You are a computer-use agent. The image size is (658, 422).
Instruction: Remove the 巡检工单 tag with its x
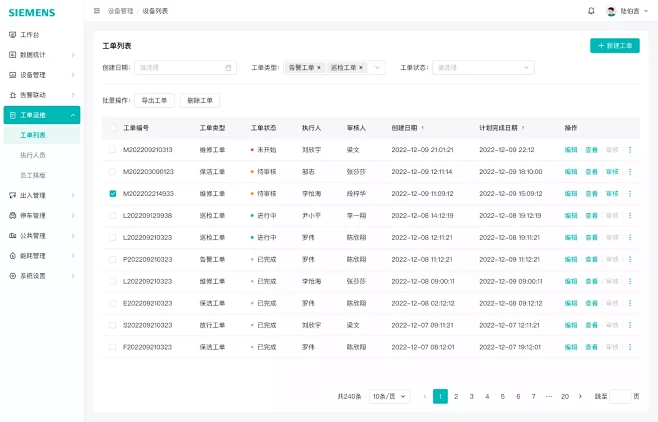pos(361,68)
